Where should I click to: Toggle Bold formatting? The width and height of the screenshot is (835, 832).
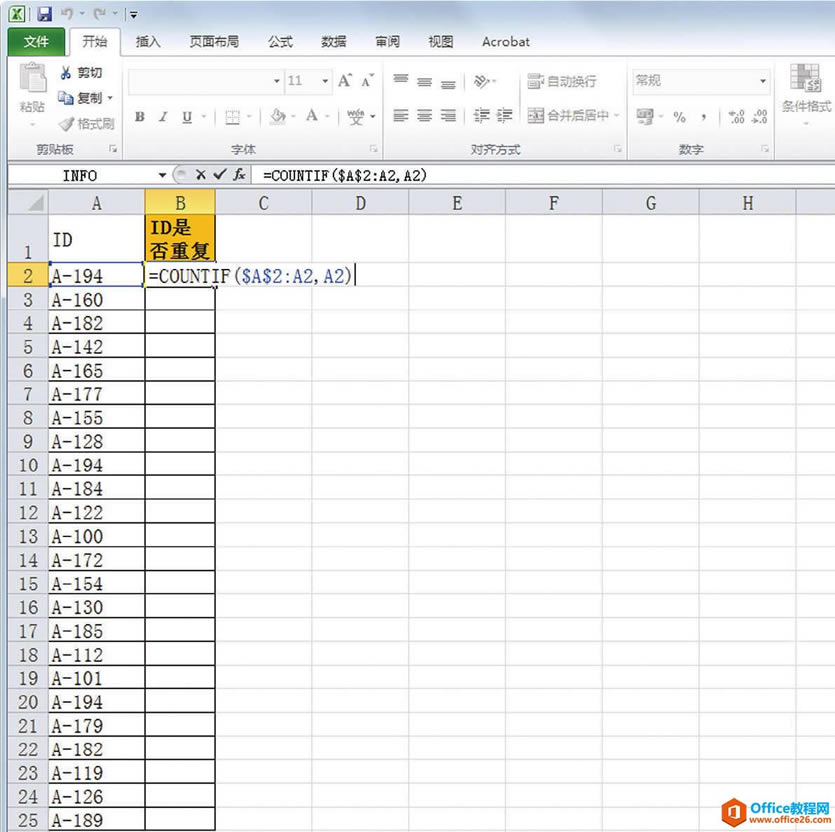click(x=140, y=116)
